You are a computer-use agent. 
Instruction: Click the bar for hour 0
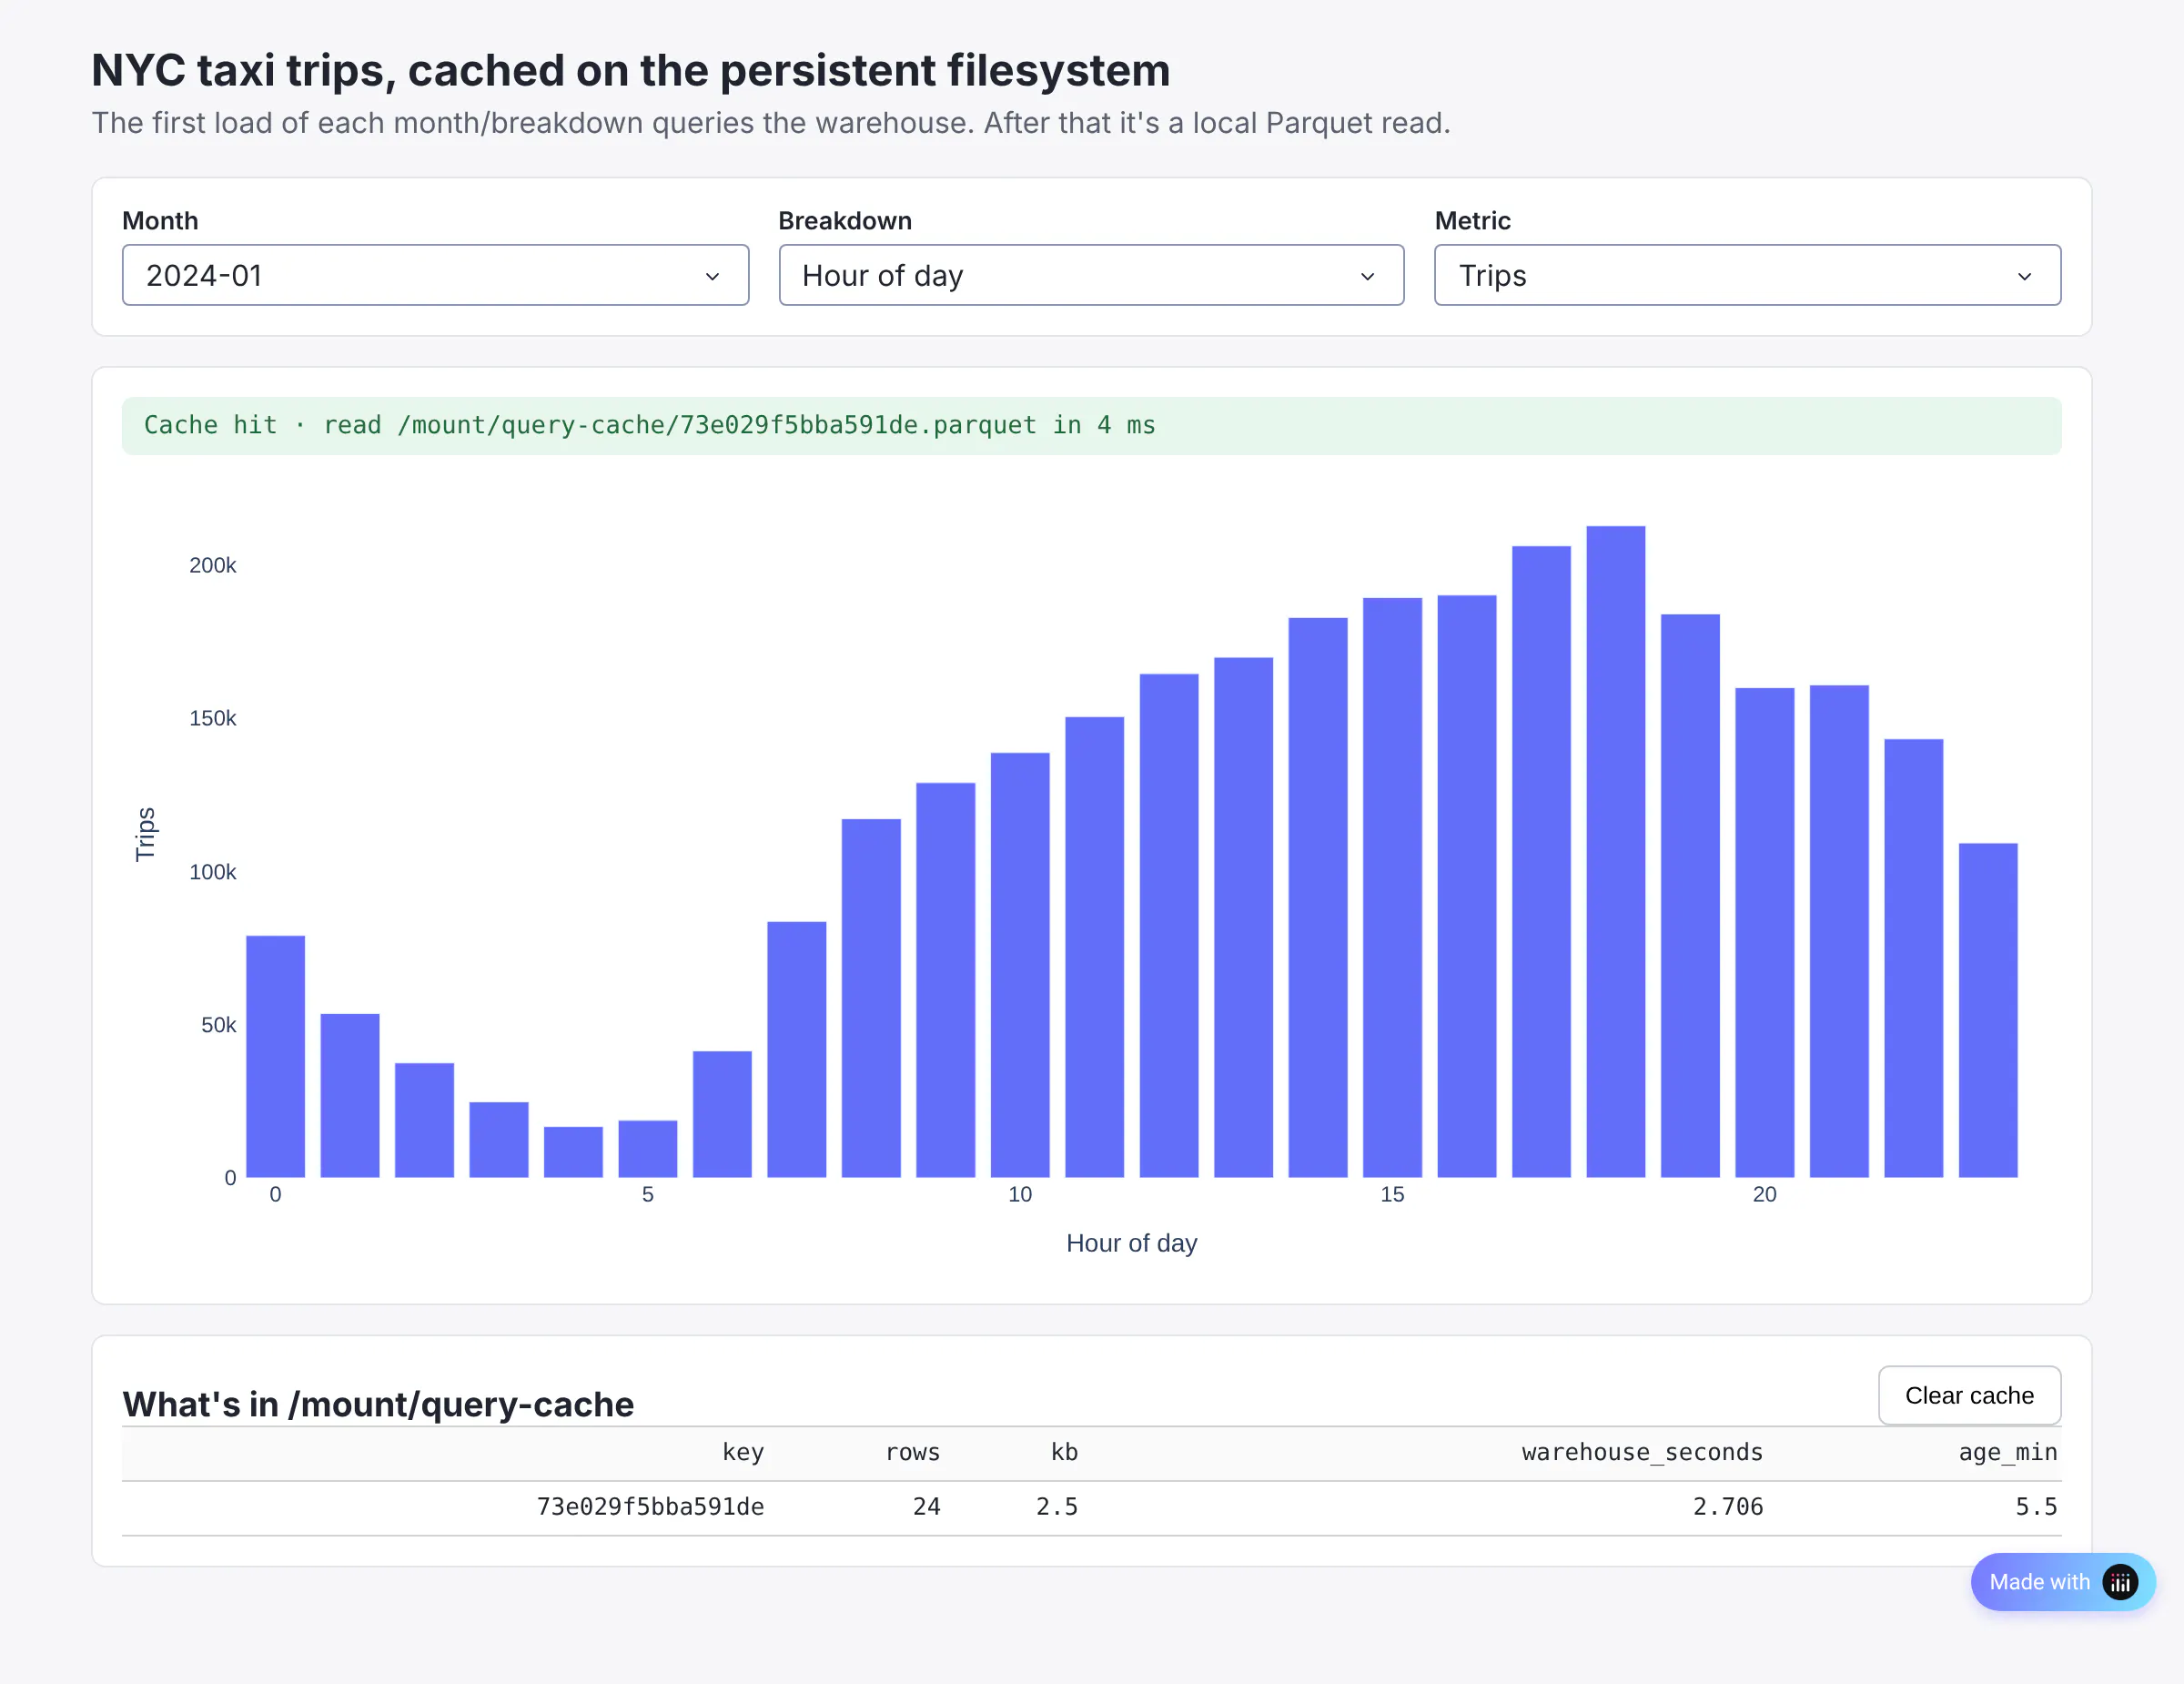[x=275, y=1057]
